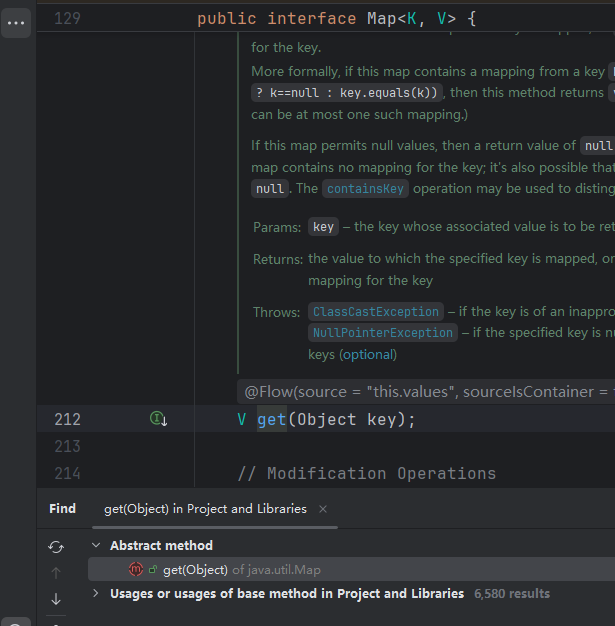Viewport: 615px width, 626px height.
Task: Click the Rerun refresh icon in Find panel
Action: (x=56, y=546)
